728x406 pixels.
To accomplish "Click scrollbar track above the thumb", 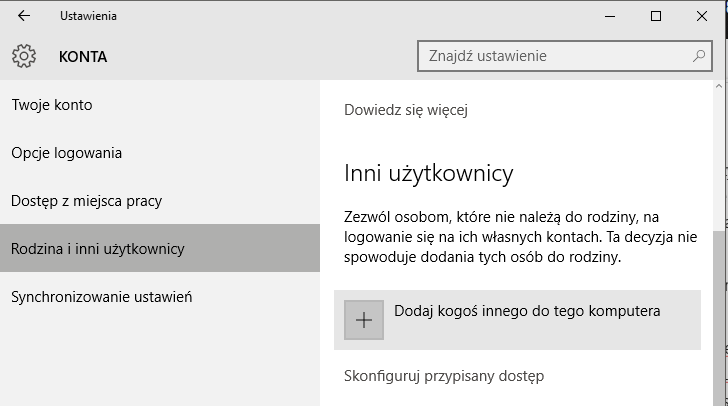I will coord(719,161).
